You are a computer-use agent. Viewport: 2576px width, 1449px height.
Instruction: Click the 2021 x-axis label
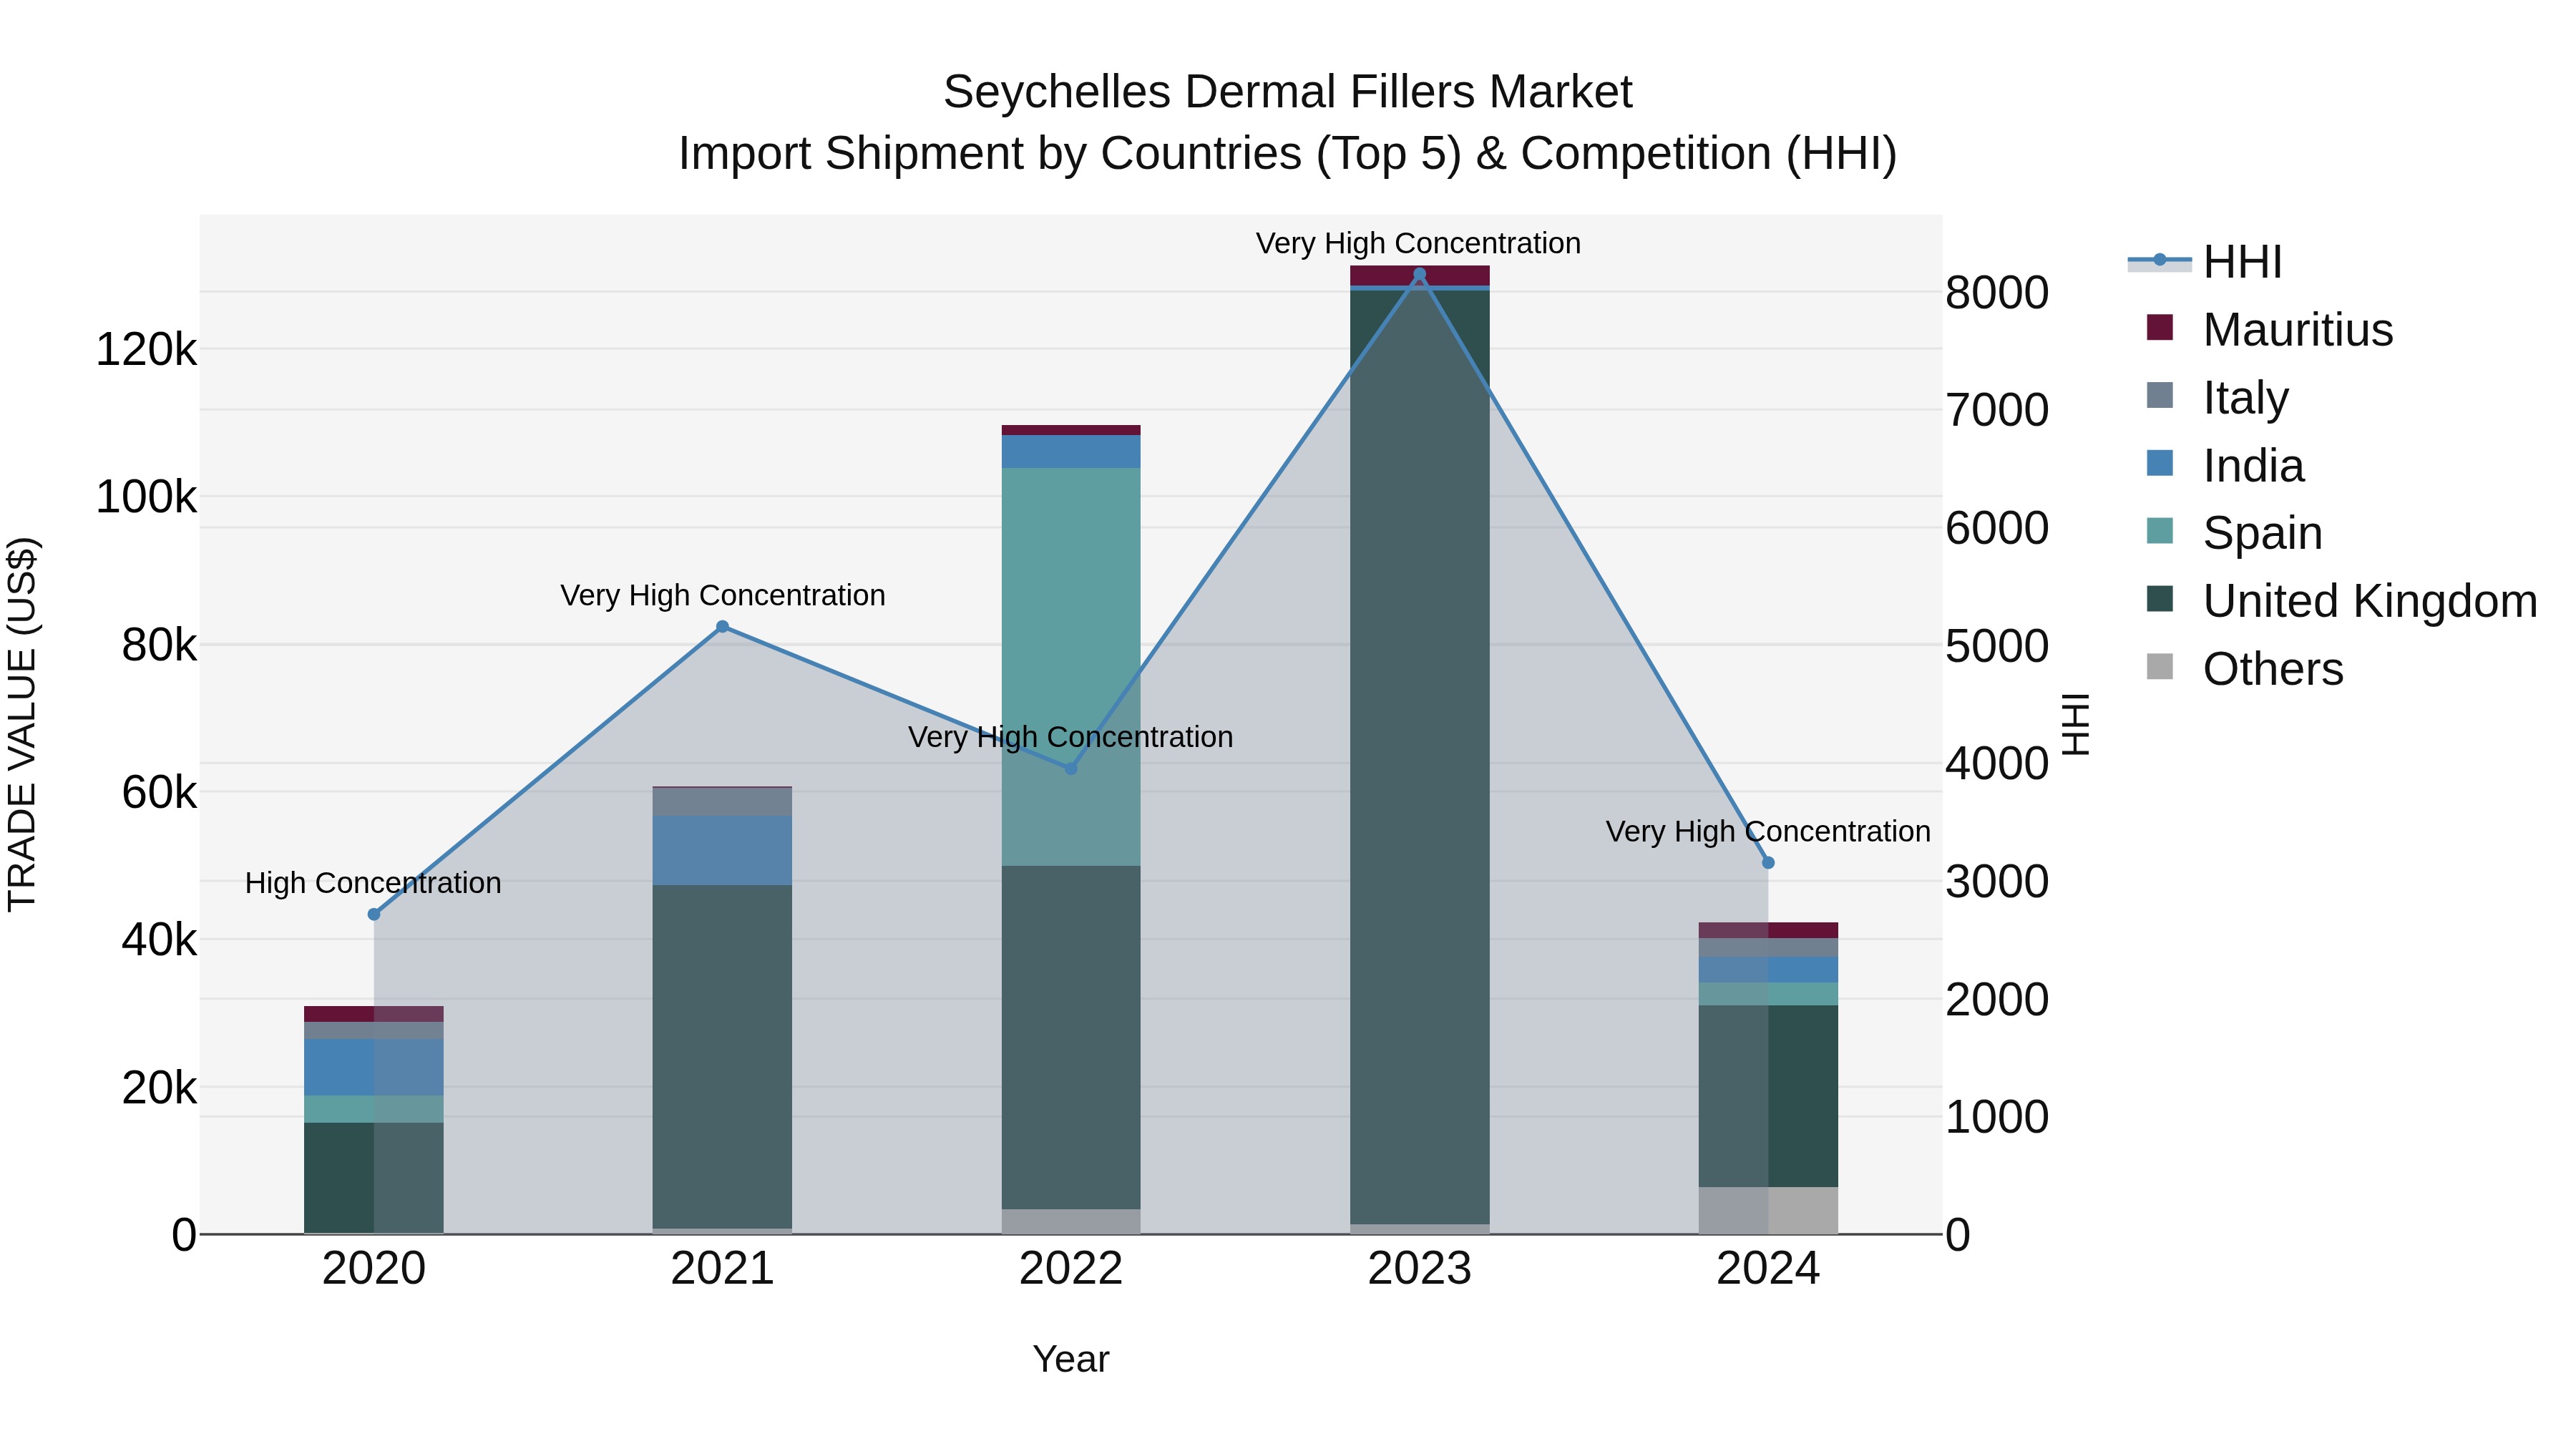coord(722,1269)
